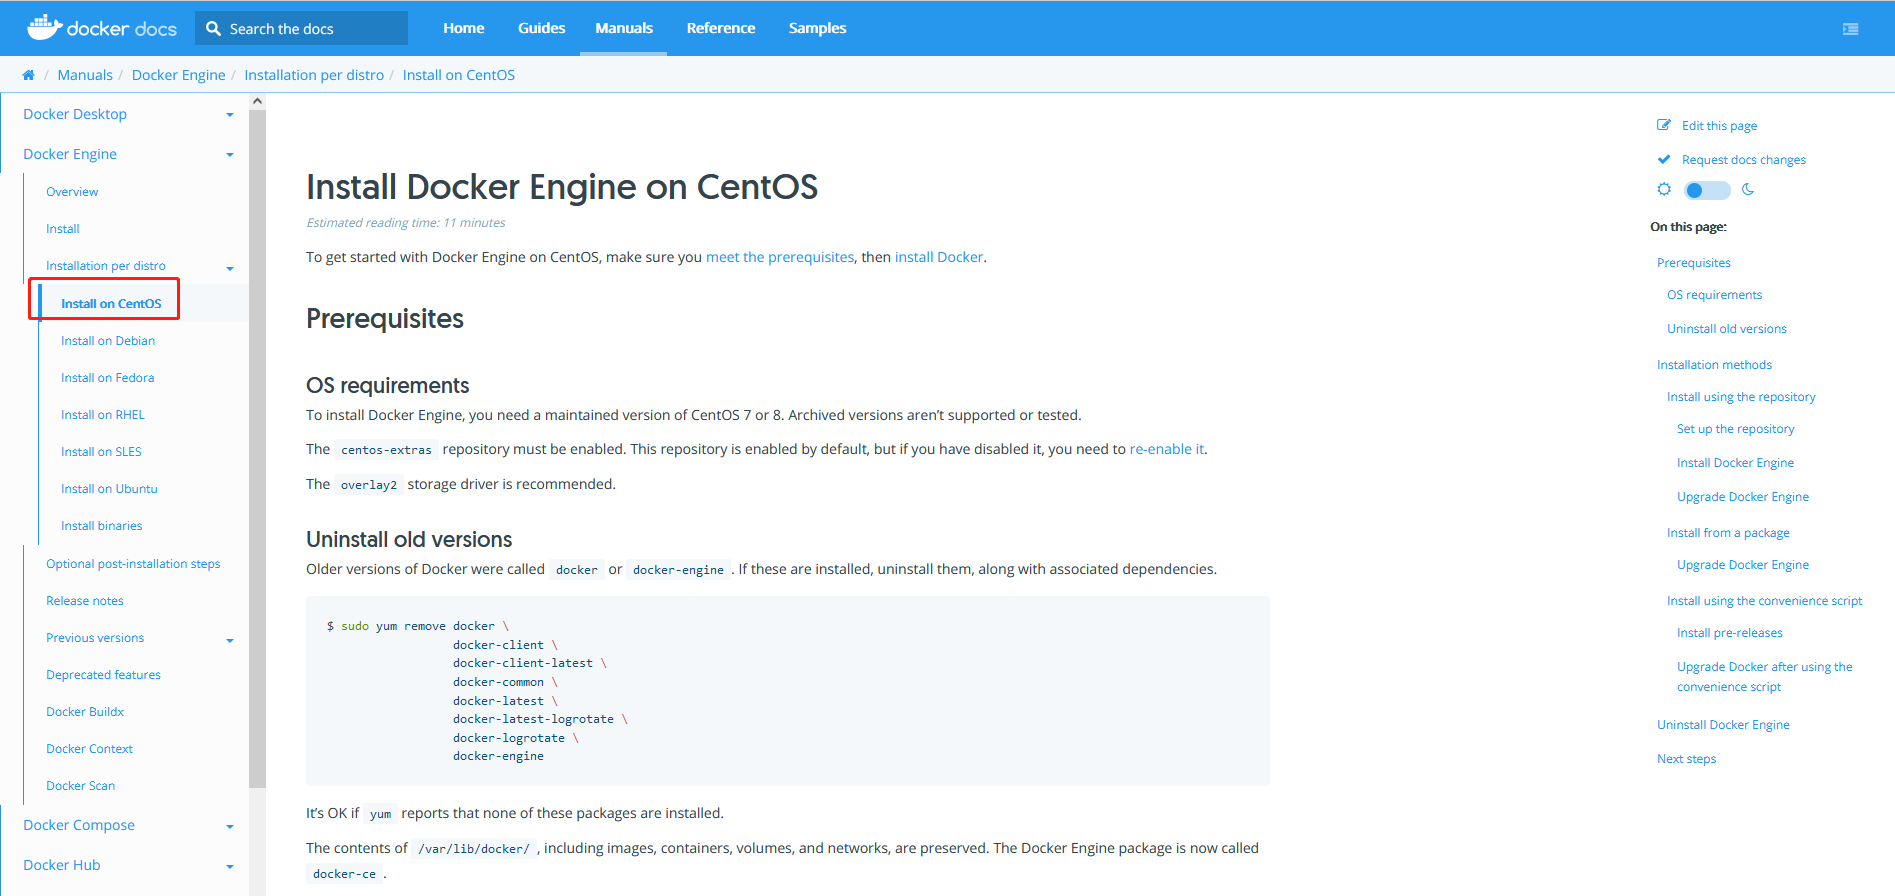The image size is (1895, 896).
Task: Jump to Install using the repository
Action: (1741, 397)
